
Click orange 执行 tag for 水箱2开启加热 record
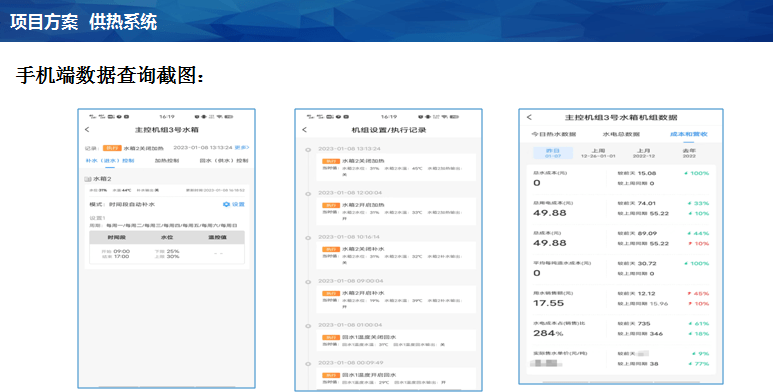click(331, 205)
